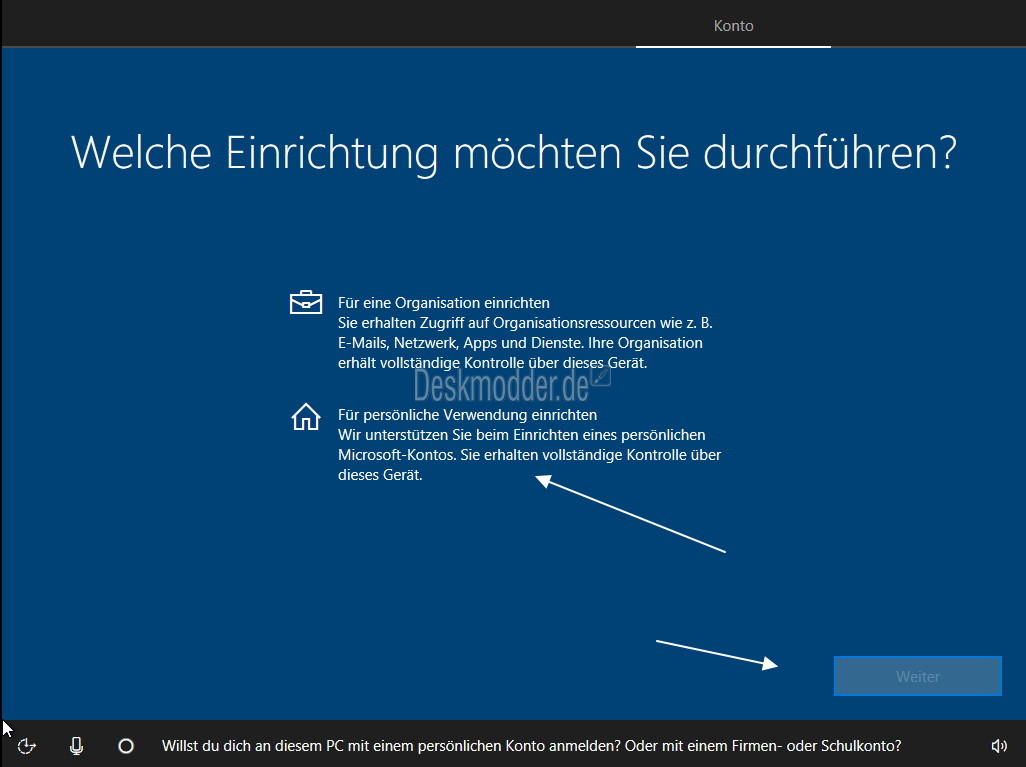Select the Konto tab
The width and height of the screenshot is (1026, 767).
pyautogui.click(x=734, y=26)
